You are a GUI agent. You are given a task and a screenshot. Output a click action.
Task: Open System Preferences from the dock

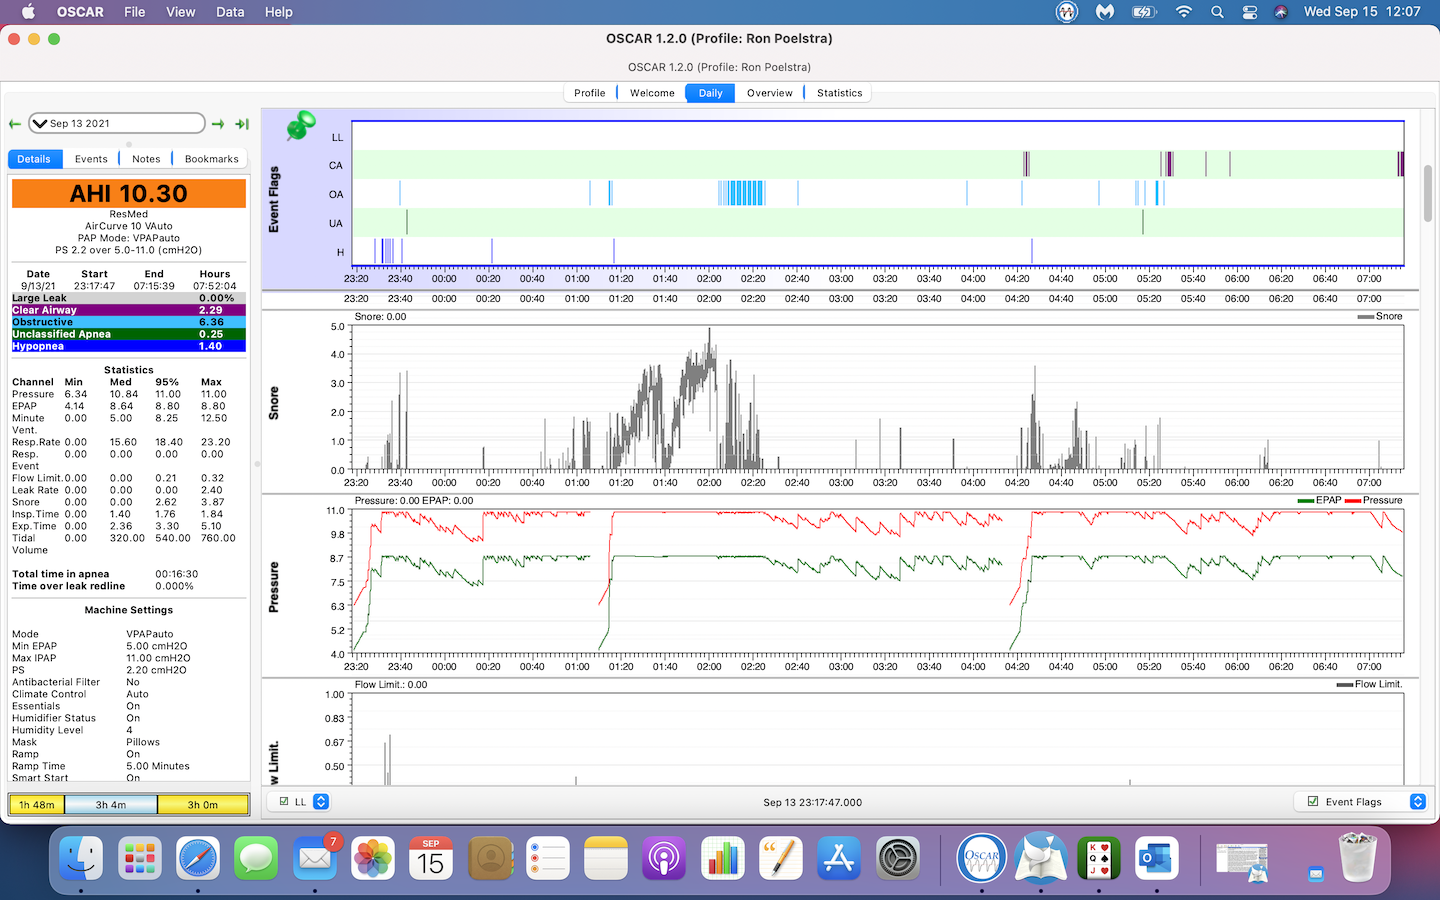[x=898, y=858]
